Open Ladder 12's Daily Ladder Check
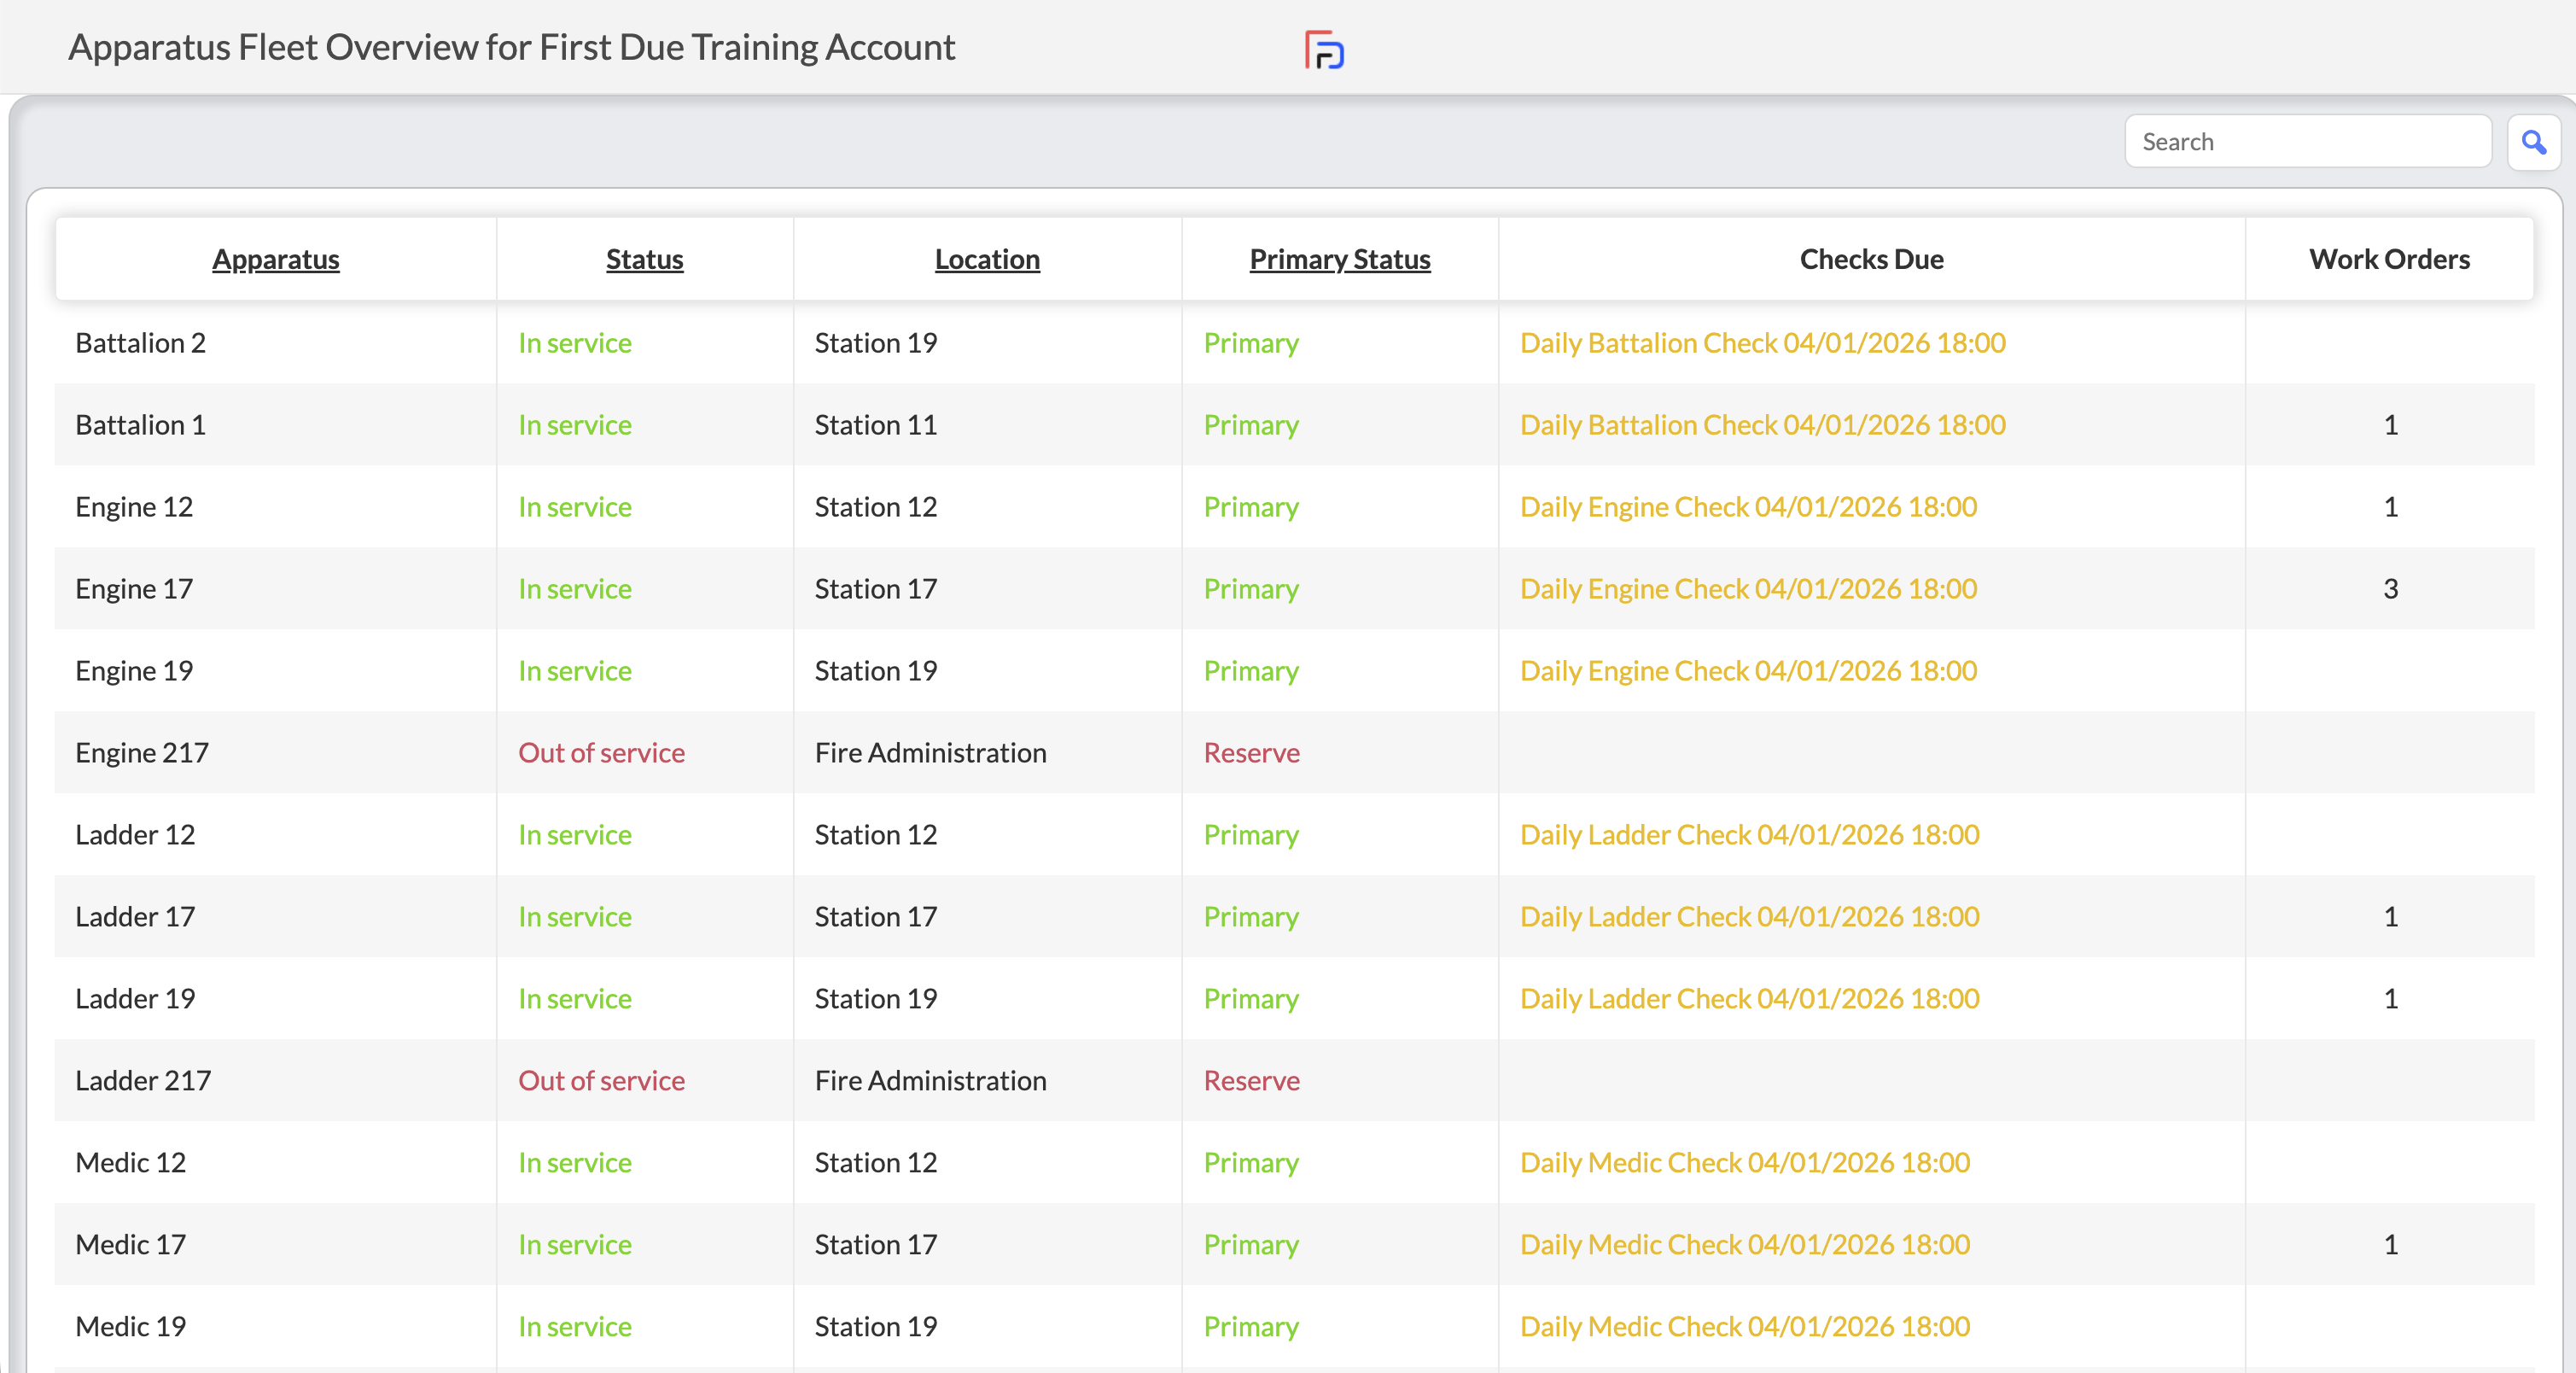 [x=1750, y=835]
